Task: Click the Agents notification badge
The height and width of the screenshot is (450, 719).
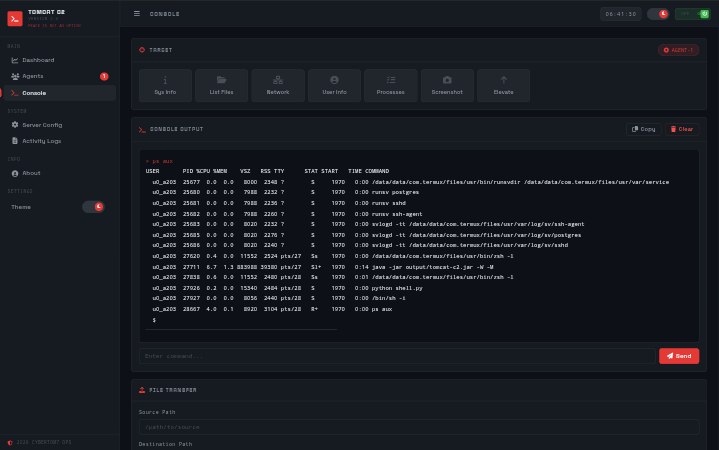Action: 104,76
